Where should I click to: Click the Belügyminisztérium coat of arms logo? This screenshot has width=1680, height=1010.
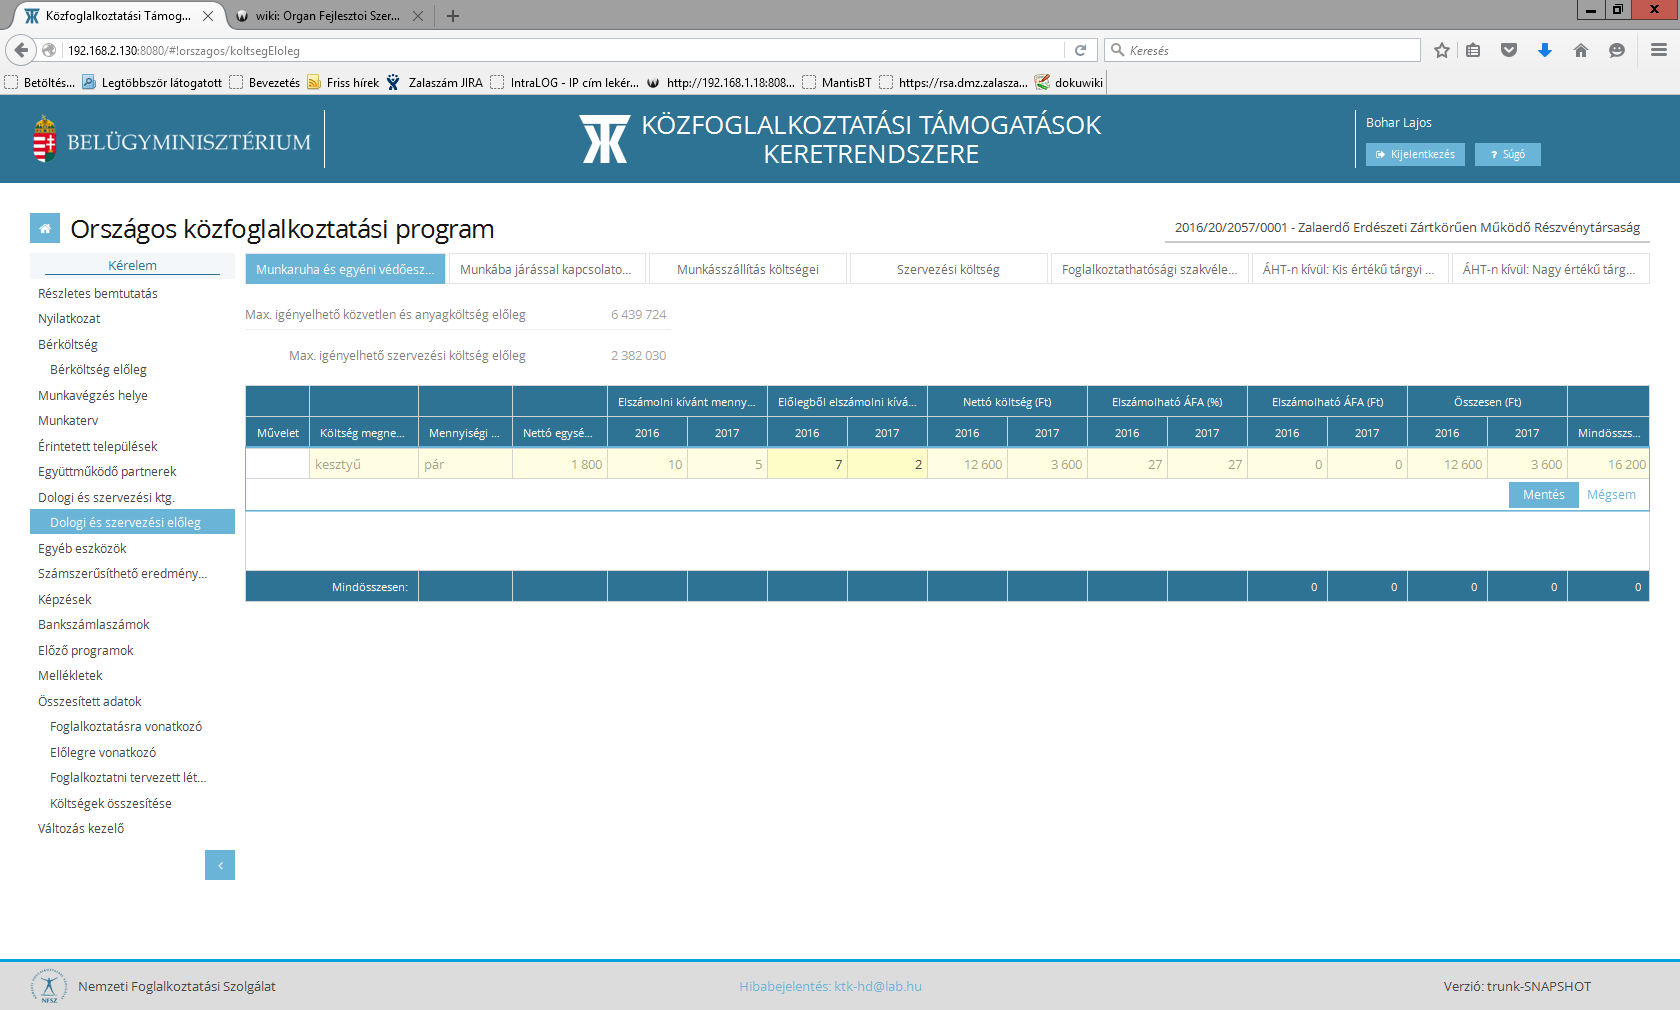[x=45, y=139]
